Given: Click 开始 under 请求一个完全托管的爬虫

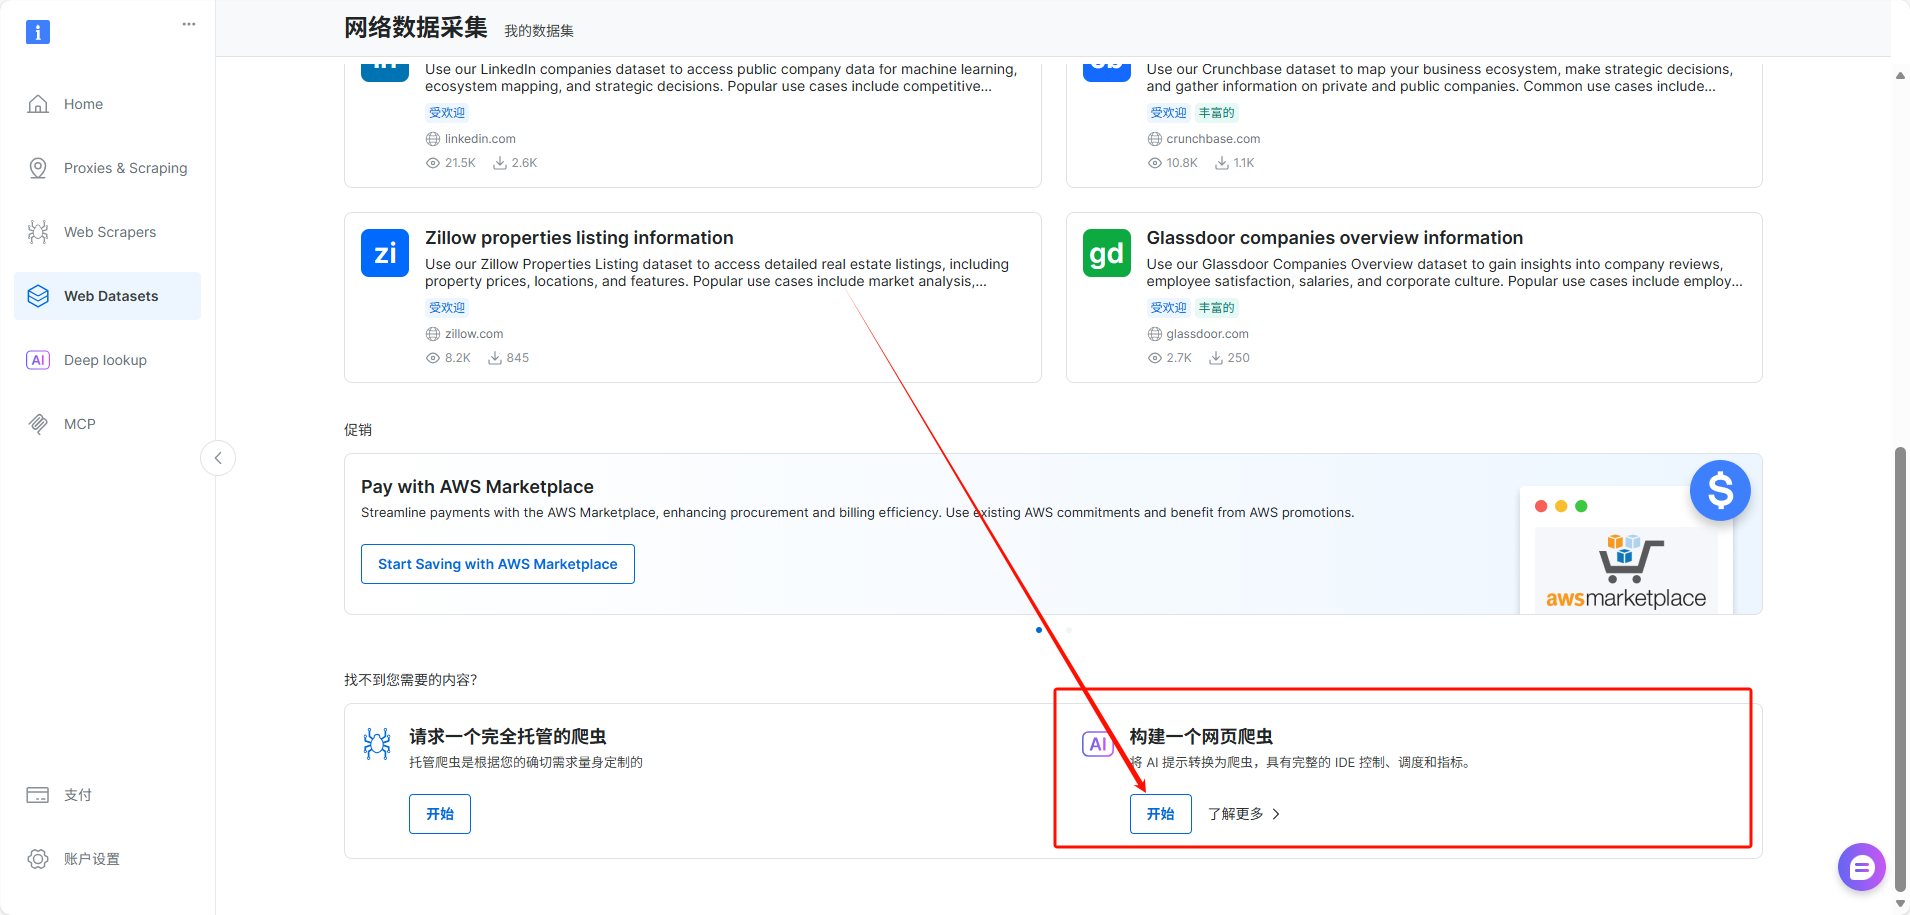Looking at the screenshot, I should point(440,814).
